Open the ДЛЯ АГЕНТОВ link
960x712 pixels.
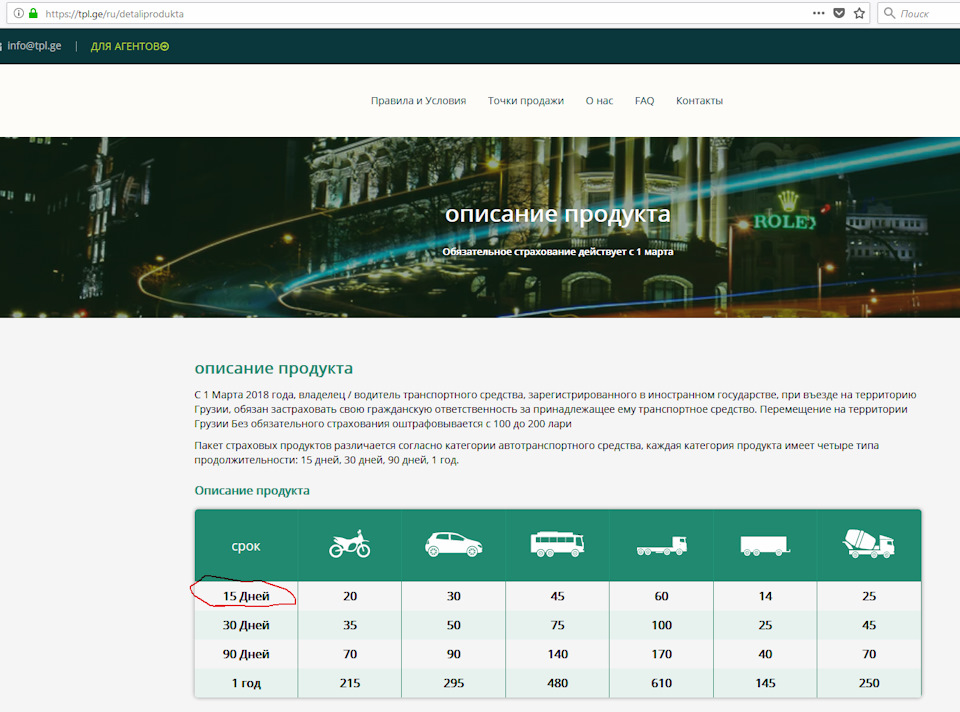pos(129,46)
